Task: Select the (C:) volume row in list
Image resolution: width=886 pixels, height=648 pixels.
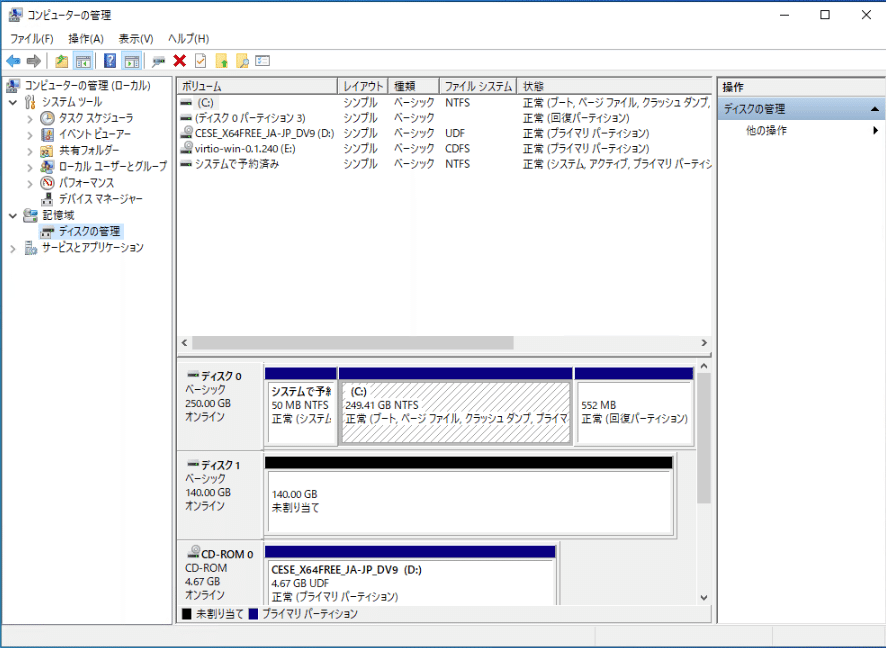Action: [444, 102]
